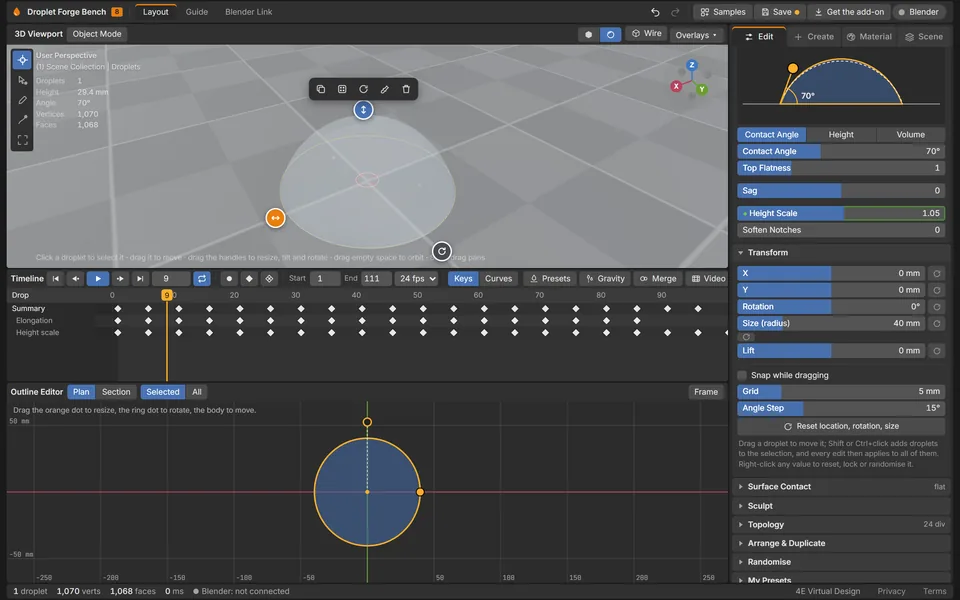Adjust the Contact Angle slider
Image resolution: width=960 pixels, height=600 pixels.
click(841, 151)
